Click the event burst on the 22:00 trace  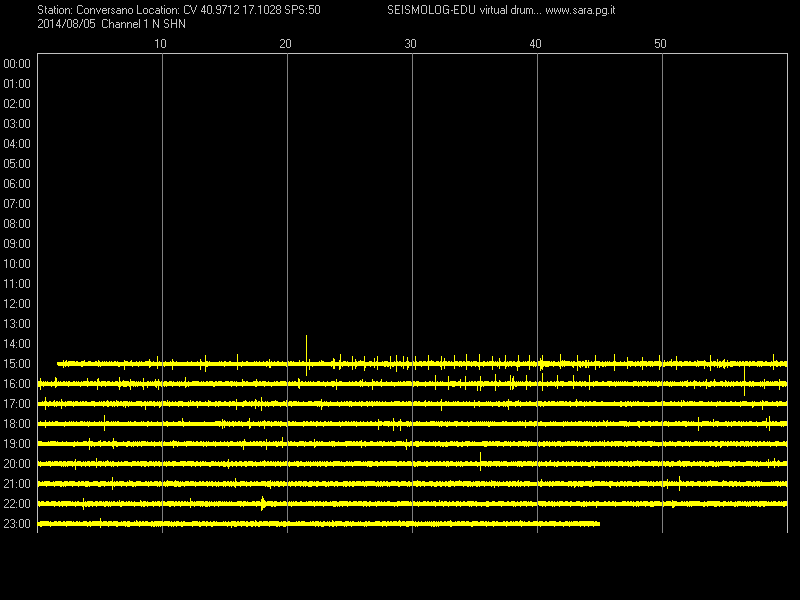click(263, 504)
